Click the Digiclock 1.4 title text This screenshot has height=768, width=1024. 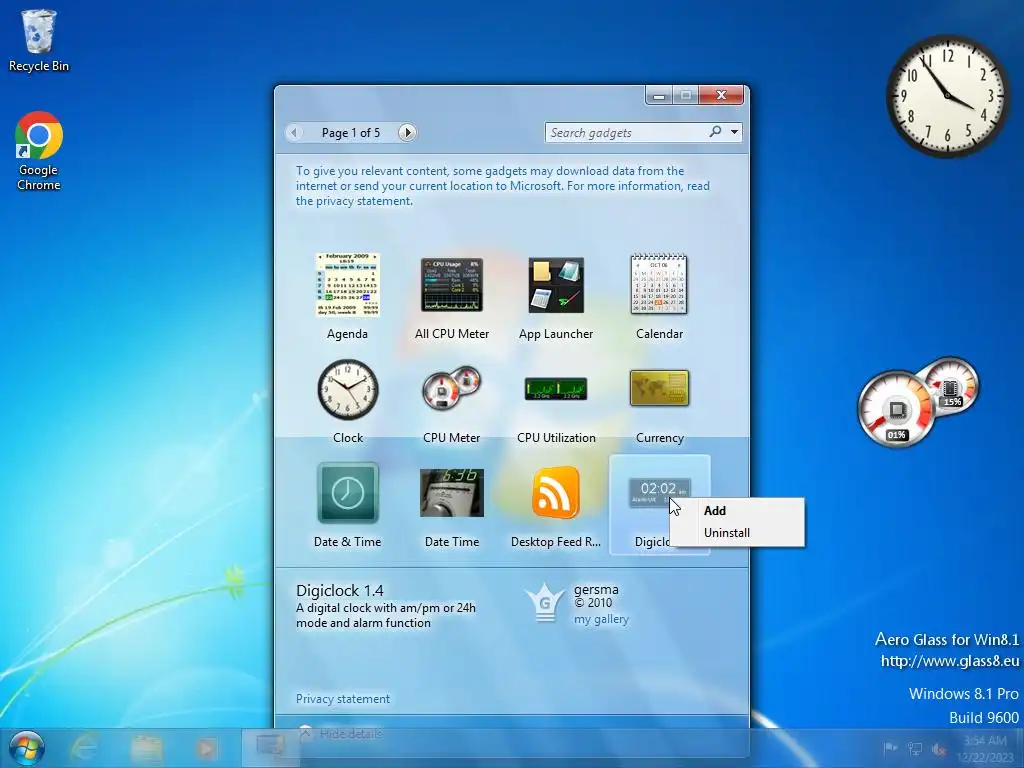coord(340,590)
